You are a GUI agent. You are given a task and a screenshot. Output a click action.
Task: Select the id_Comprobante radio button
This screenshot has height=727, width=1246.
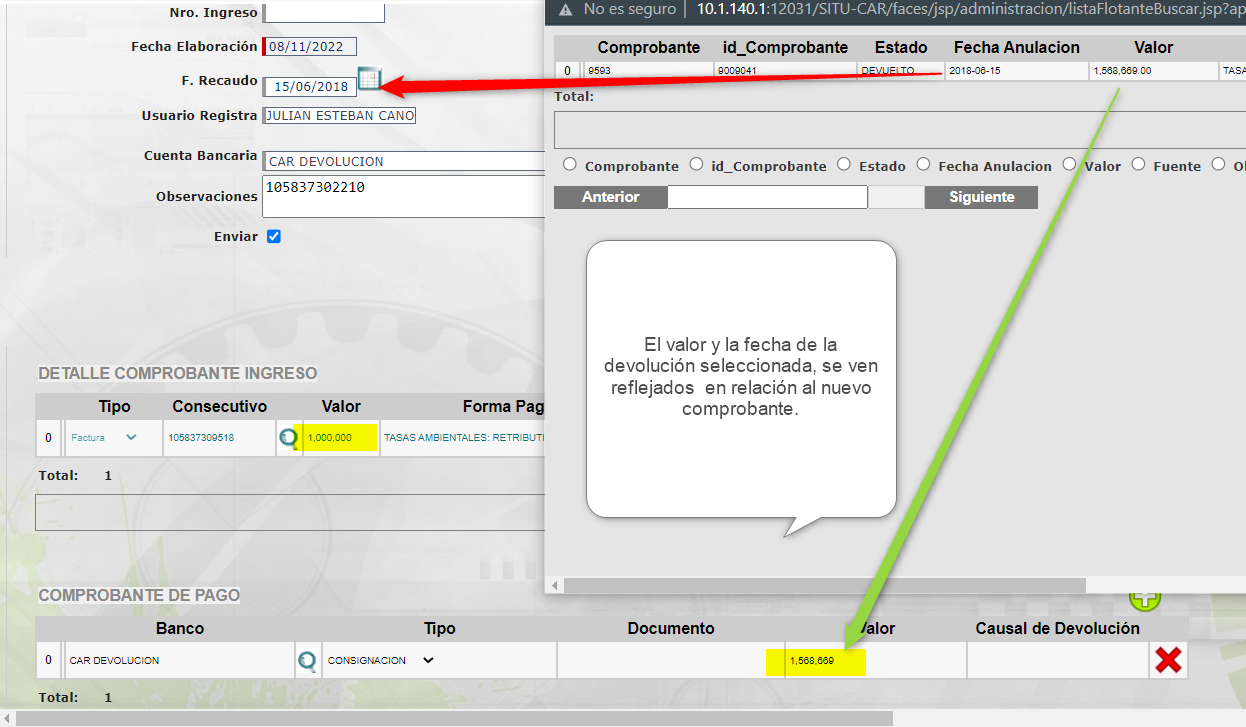pyautogui.click(x=696, y=165)
